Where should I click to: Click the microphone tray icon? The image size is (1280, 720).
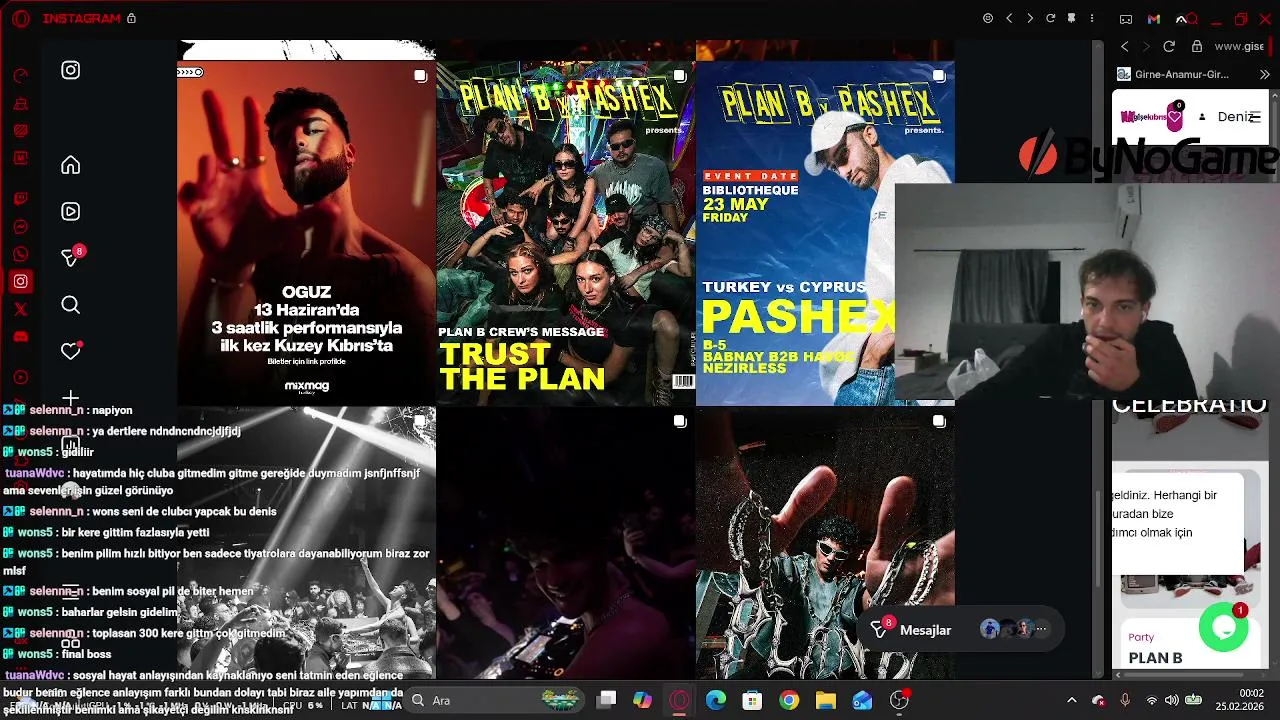click(x=1125, y=701)
